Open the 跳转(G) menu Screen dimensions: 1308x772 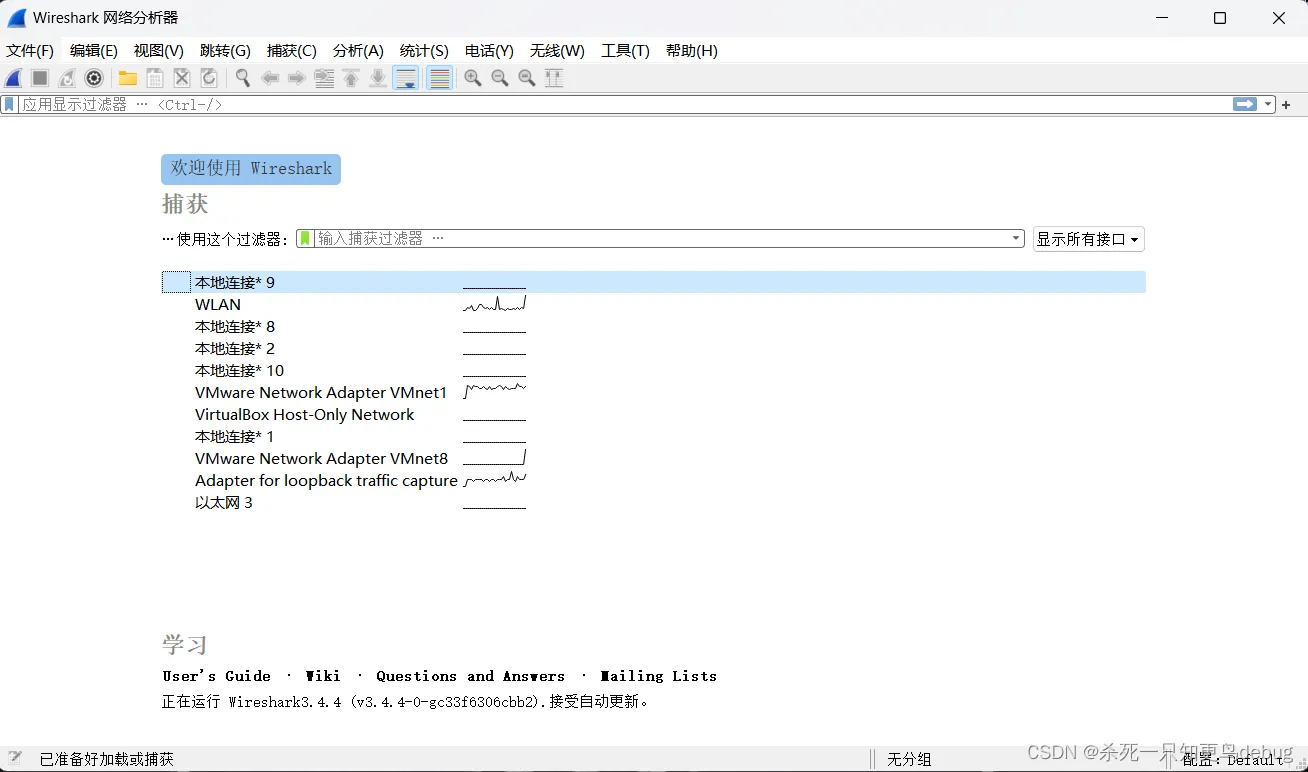coord(225,51)
